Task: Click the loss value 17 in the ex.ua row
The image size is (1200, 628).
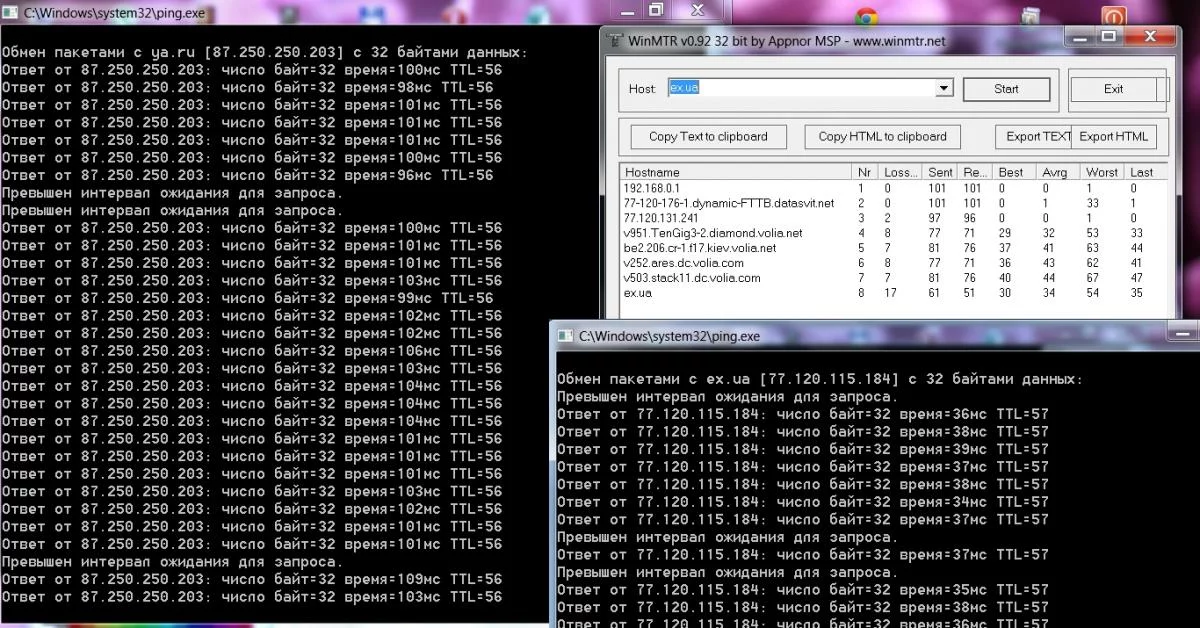Action: 890,293
